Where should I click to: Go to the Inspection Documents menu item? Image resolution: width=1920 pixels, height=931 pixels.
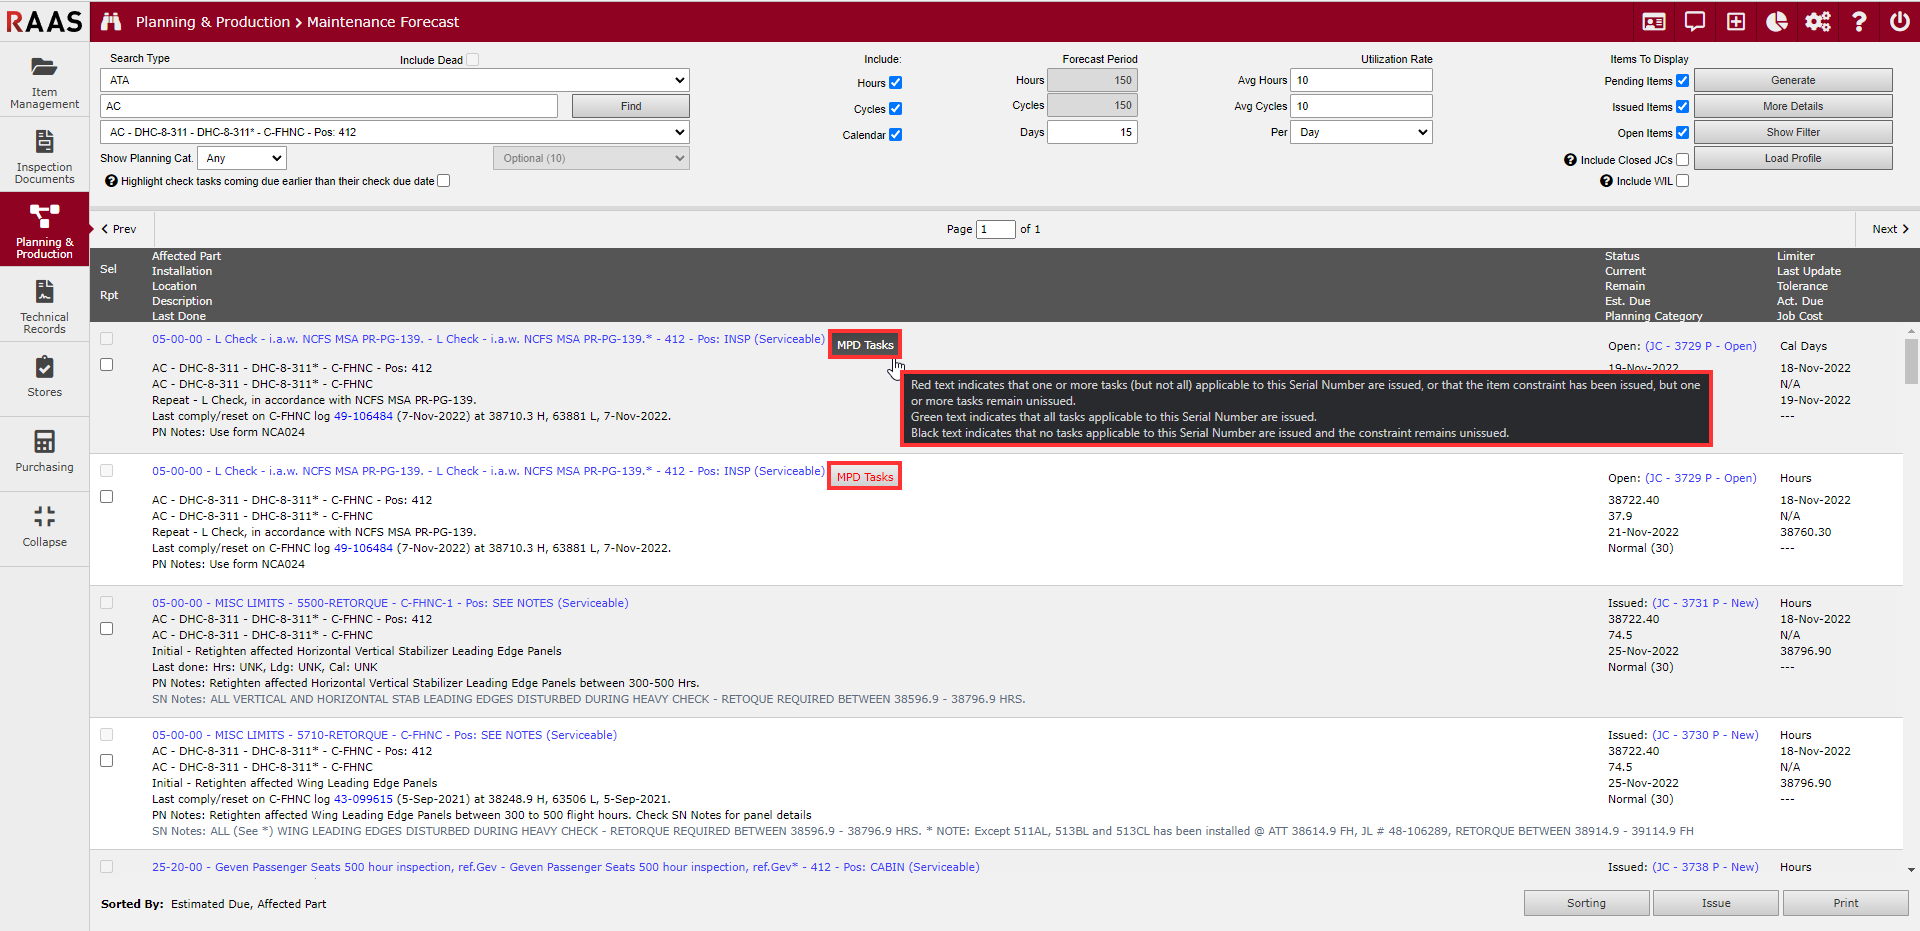pos(44,156)
